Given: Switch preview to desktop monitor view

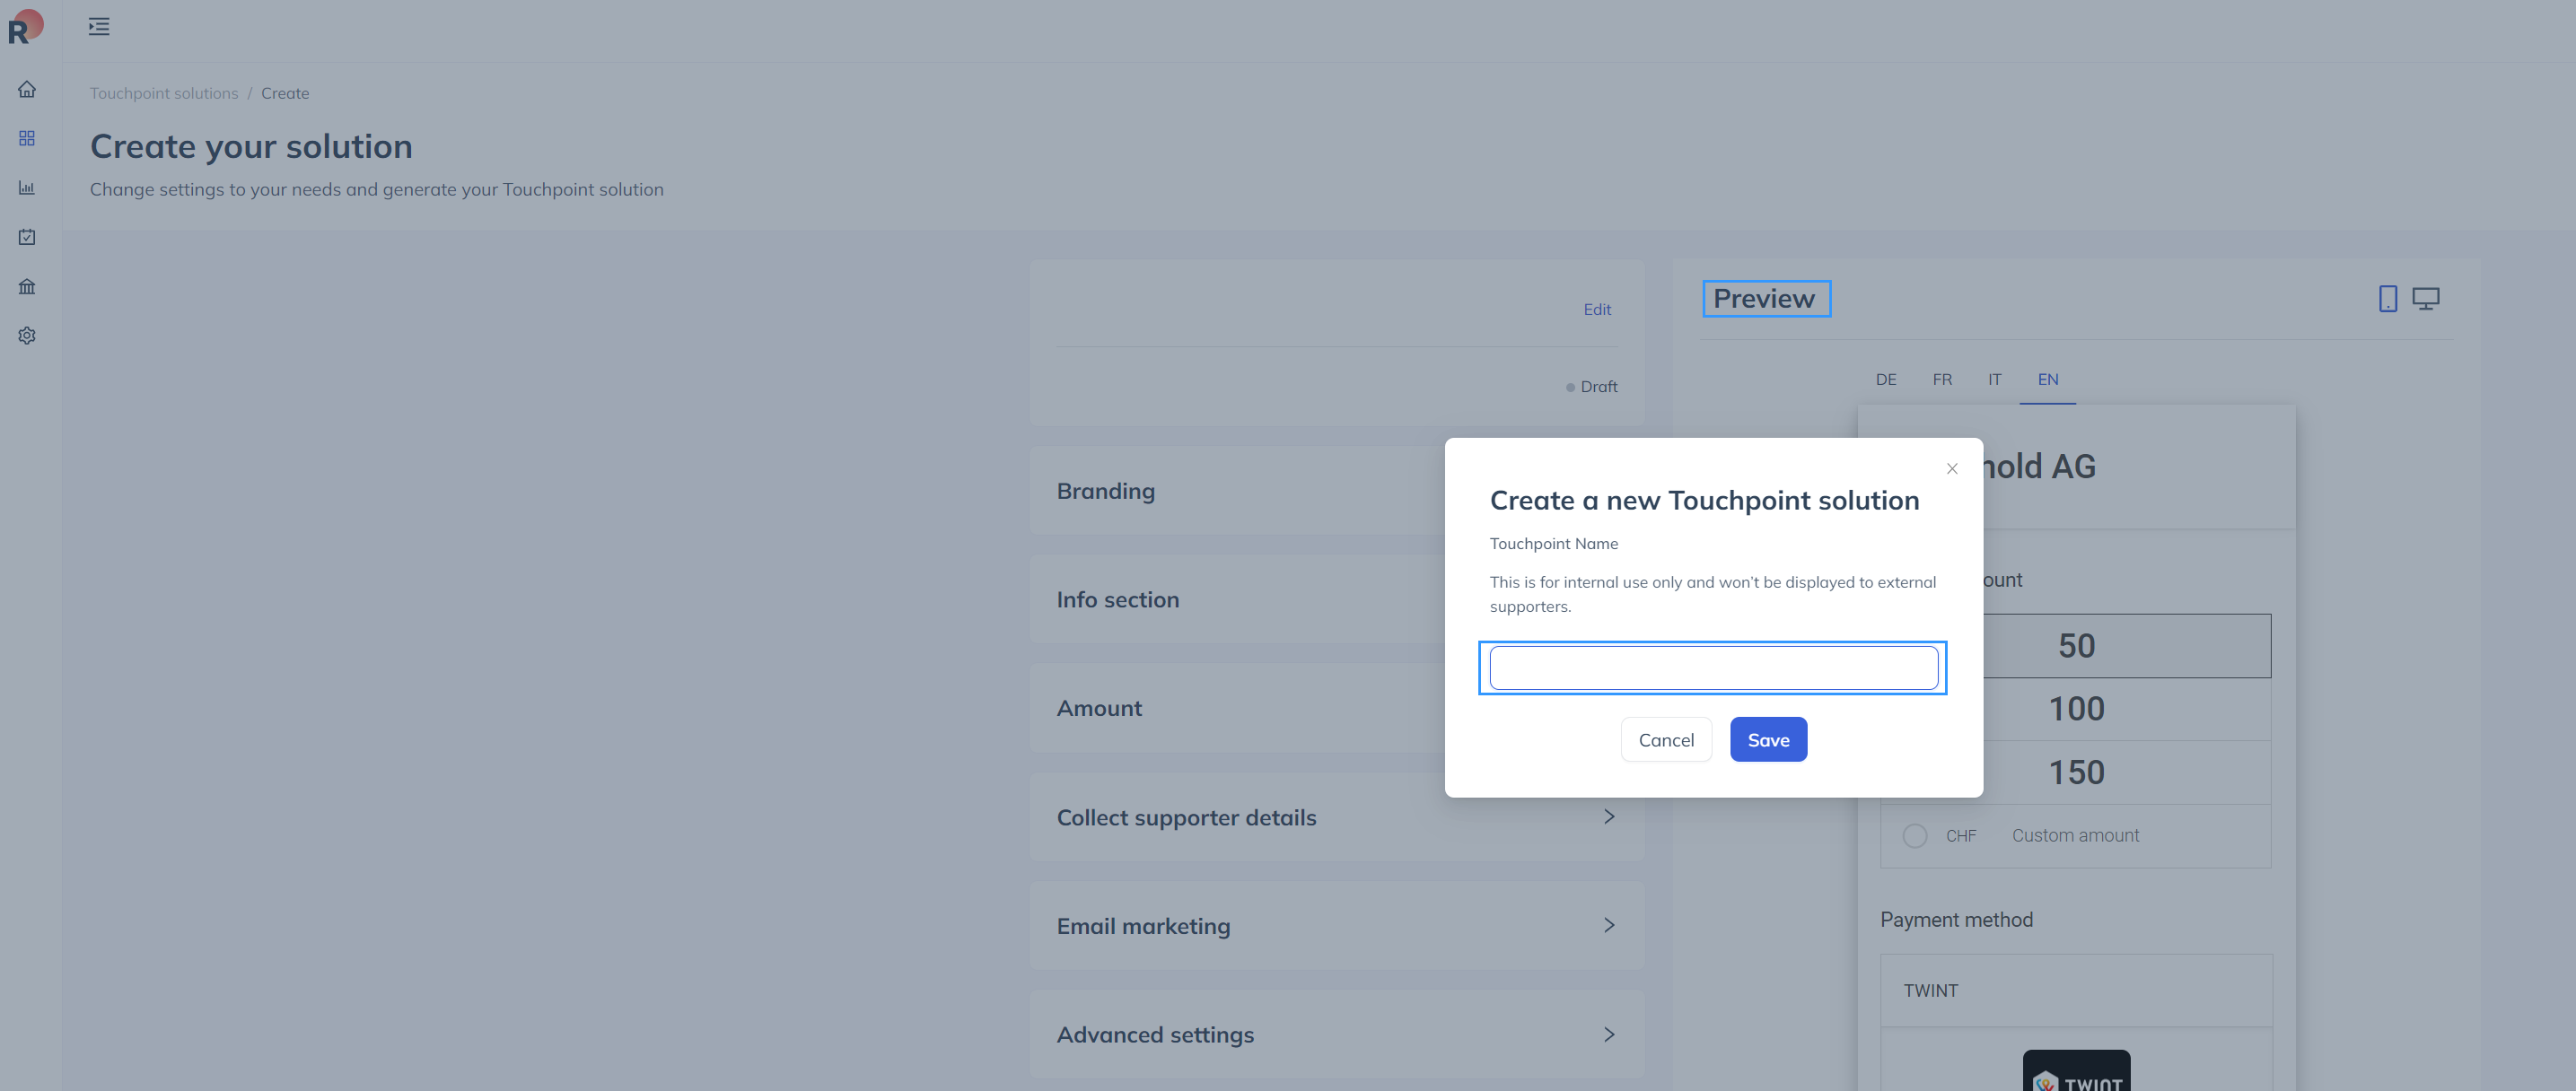Looking at the screenshot, I should click(x=2425, y=298).
